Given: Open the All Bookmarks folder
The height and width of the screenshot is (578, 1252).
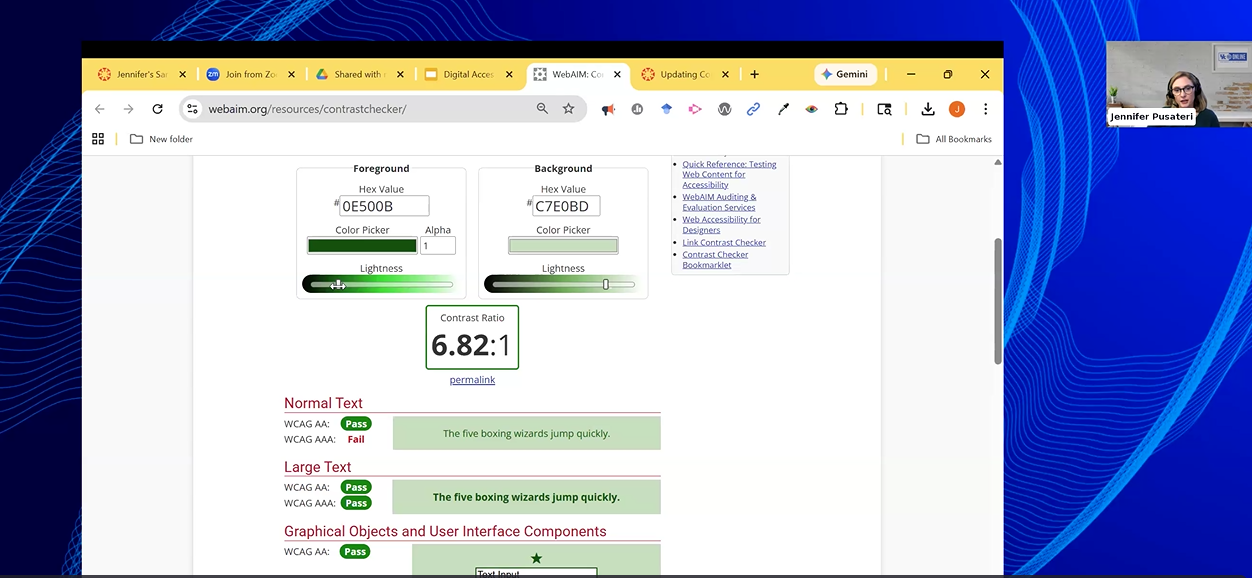Looking at the screenshot, I should [954, 139].
